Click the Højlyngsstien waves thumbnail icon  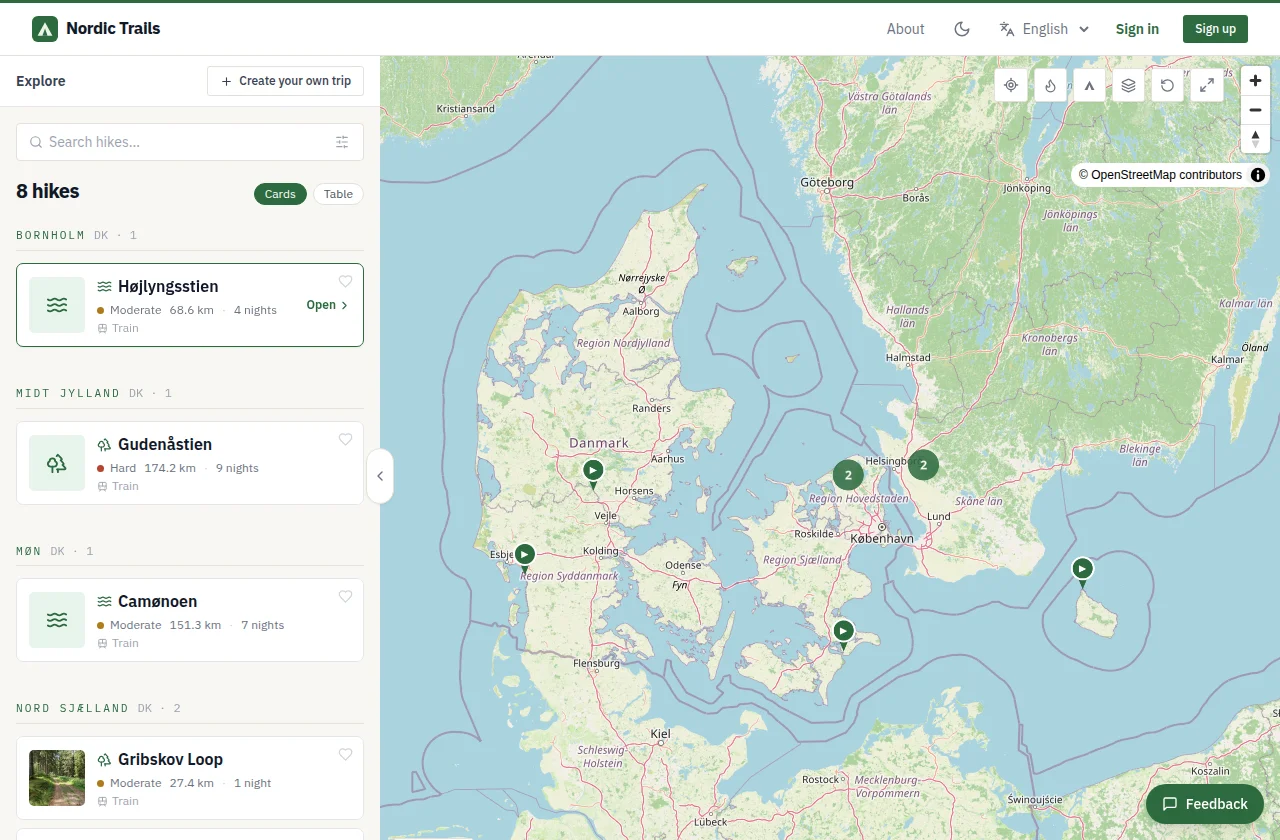57,305
